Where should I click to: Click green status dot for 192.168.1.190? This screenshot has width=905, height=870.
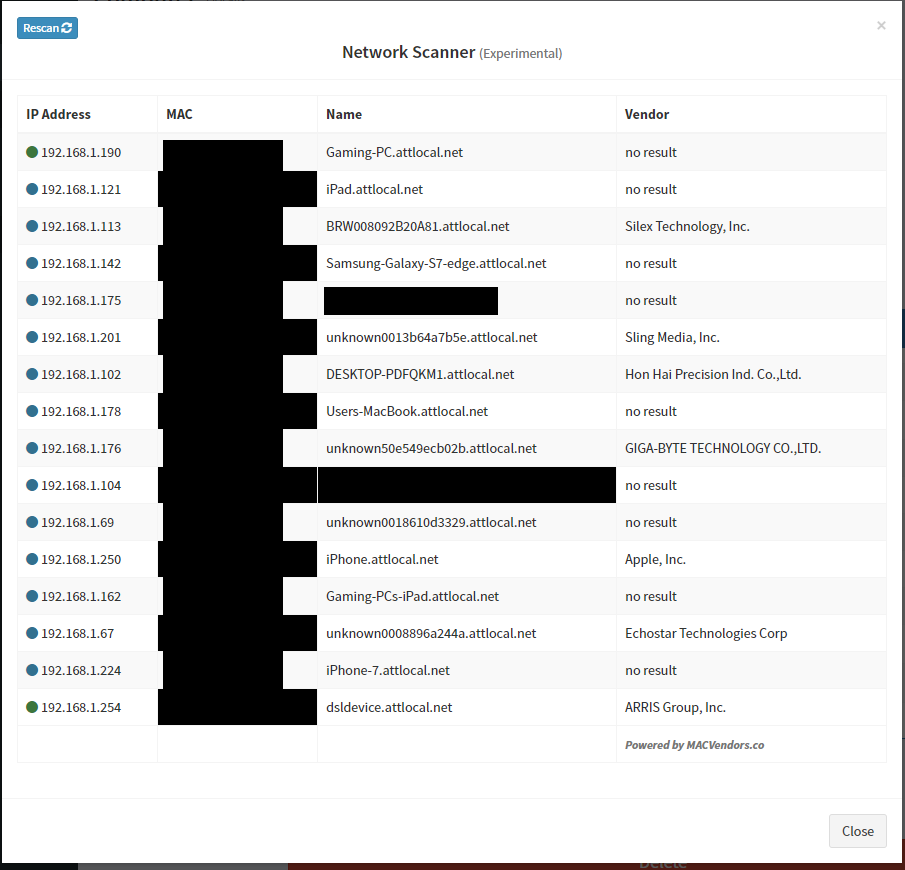[32, 152]
